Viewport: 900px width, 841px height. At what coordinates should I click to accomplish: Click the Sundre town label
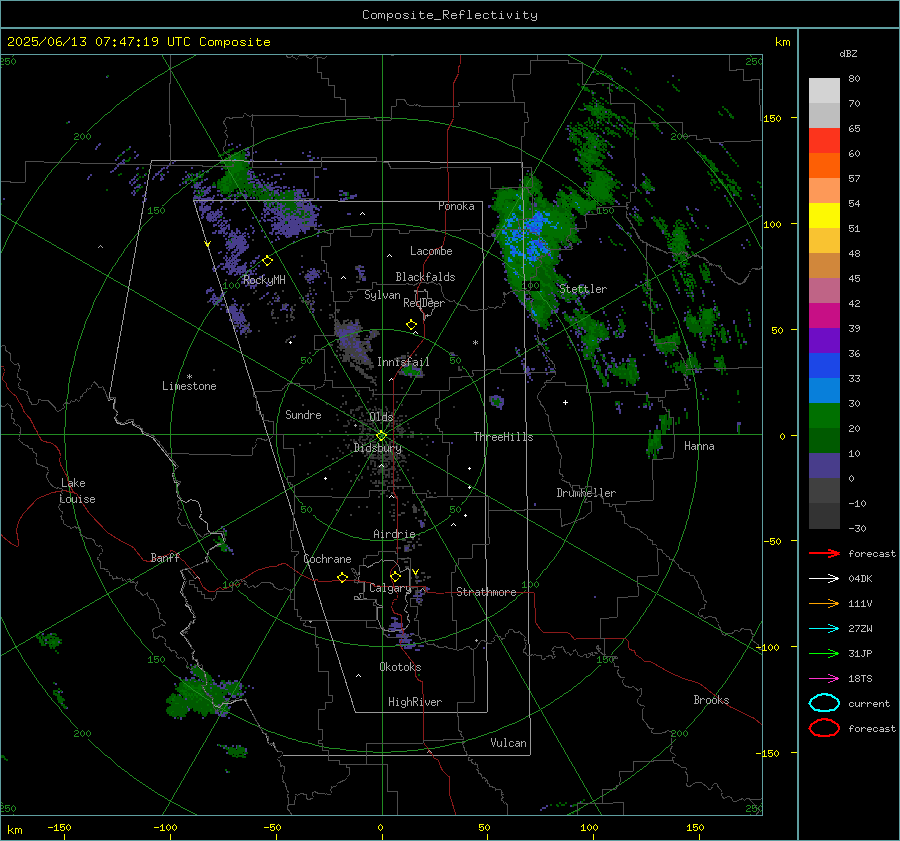pos(303,414)
